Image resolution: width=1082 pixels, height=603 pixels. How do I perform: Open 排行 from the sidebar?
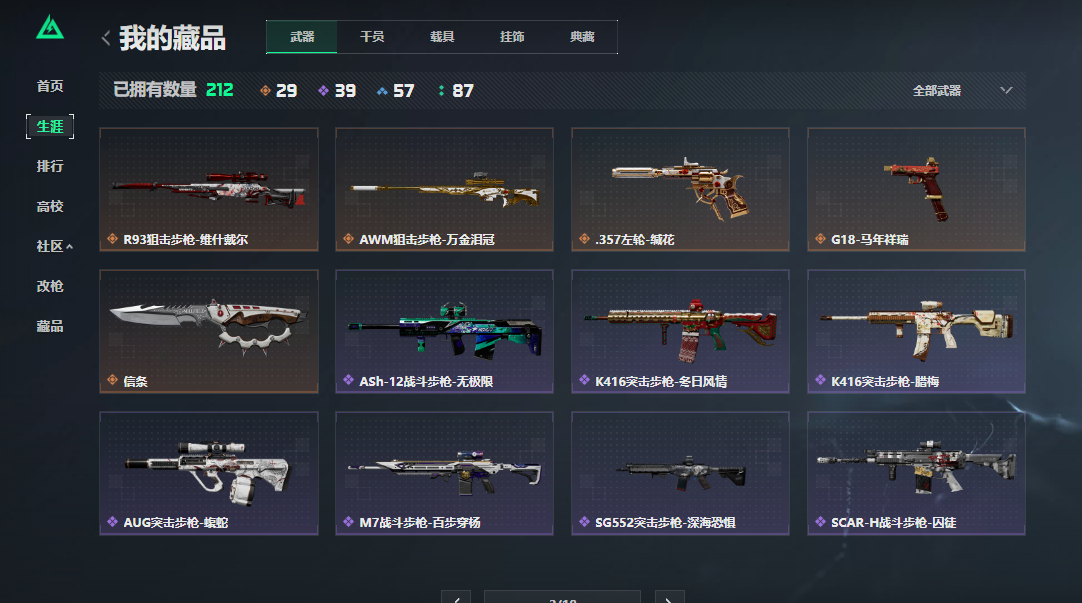pos(50,166)
